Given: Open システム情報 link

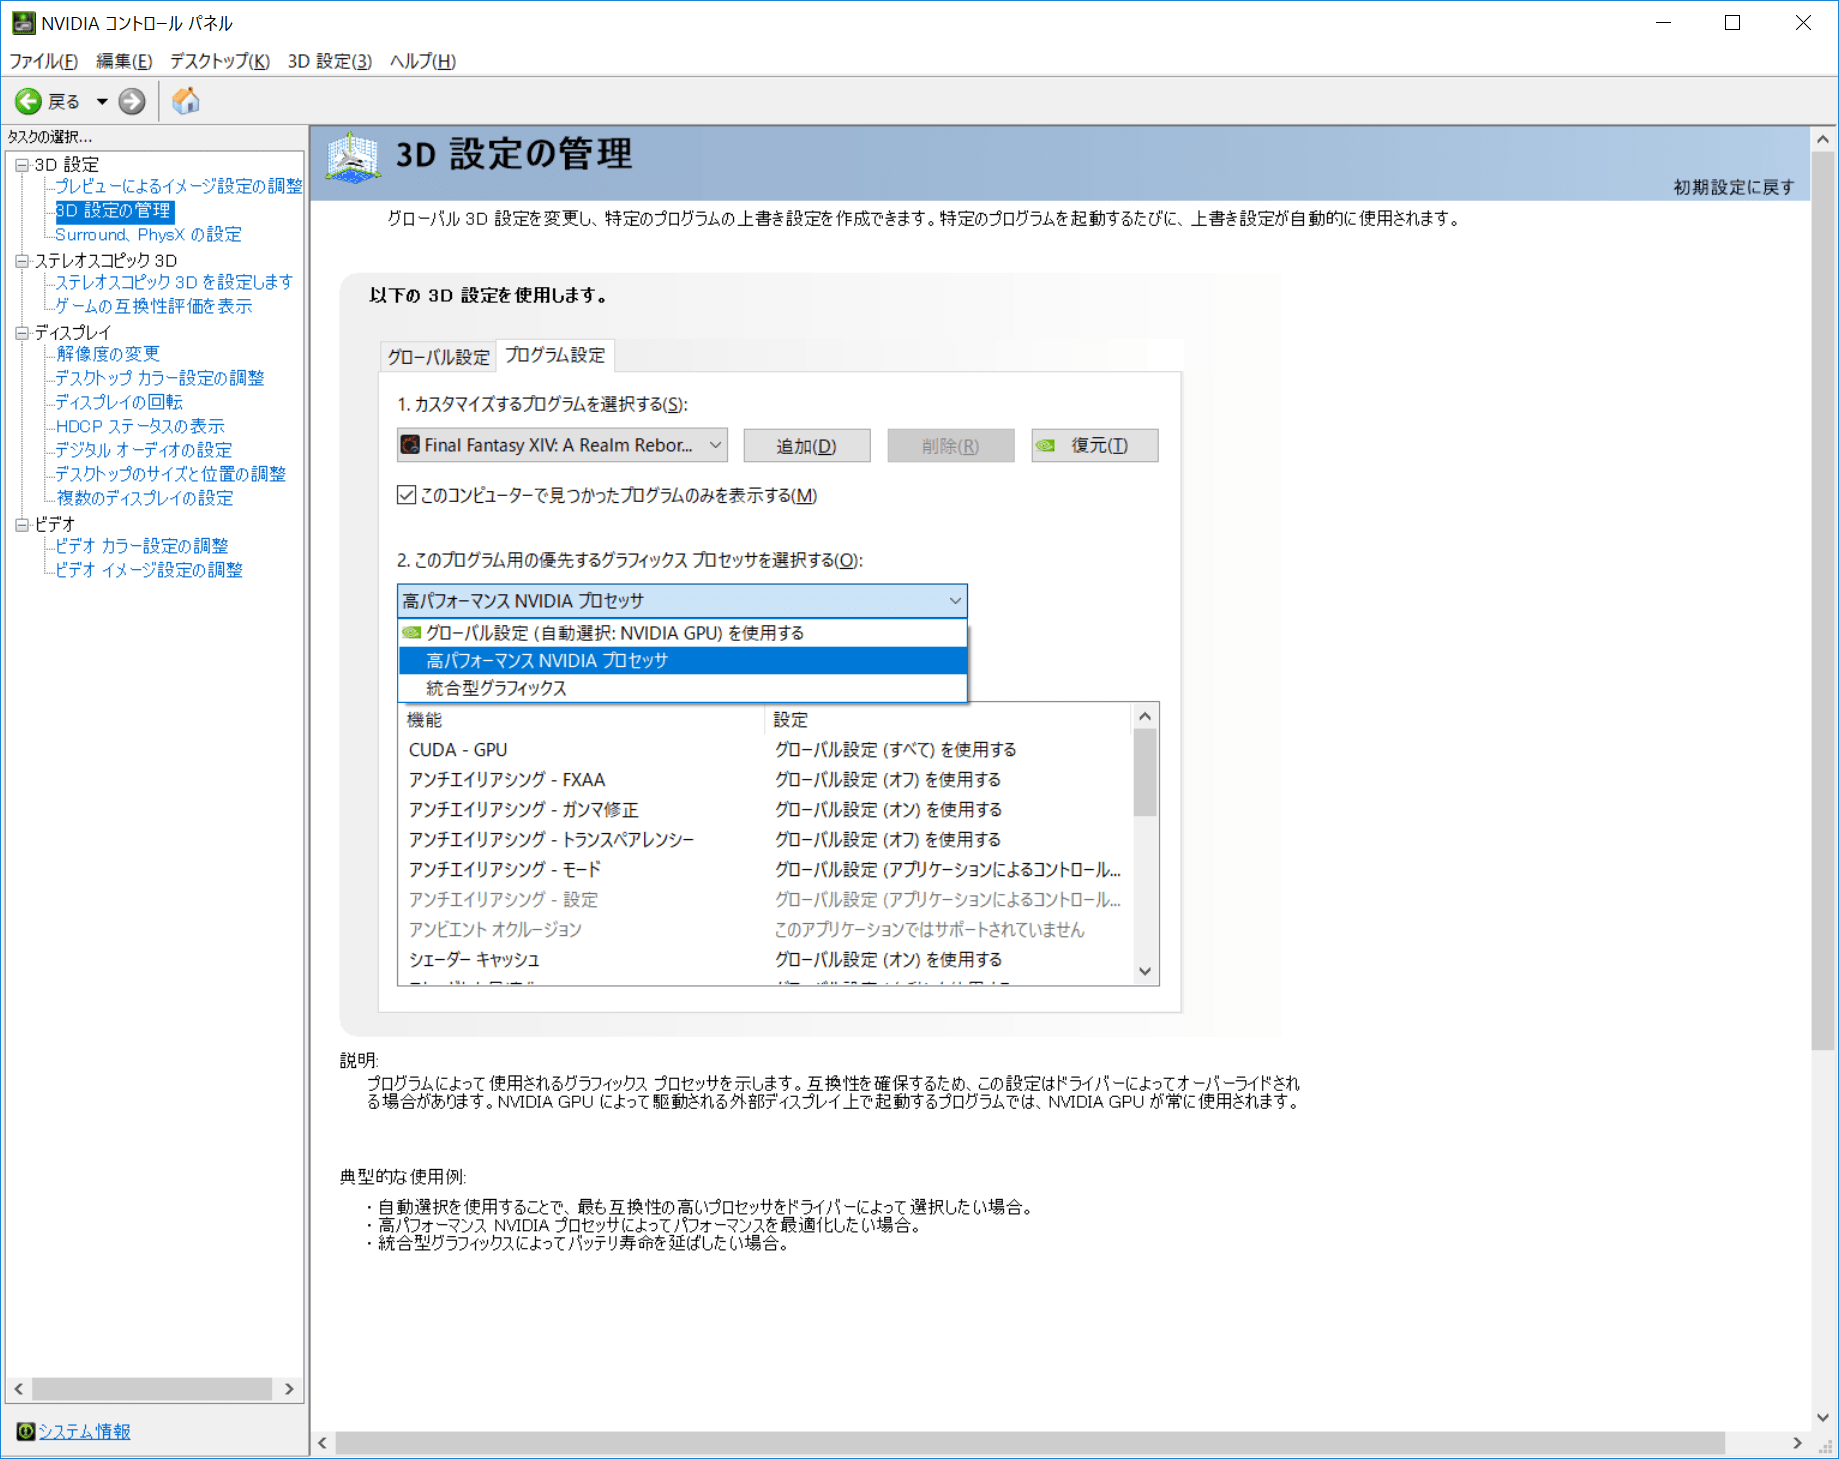Looking at the screenshot, I should tap(84, 1431).
